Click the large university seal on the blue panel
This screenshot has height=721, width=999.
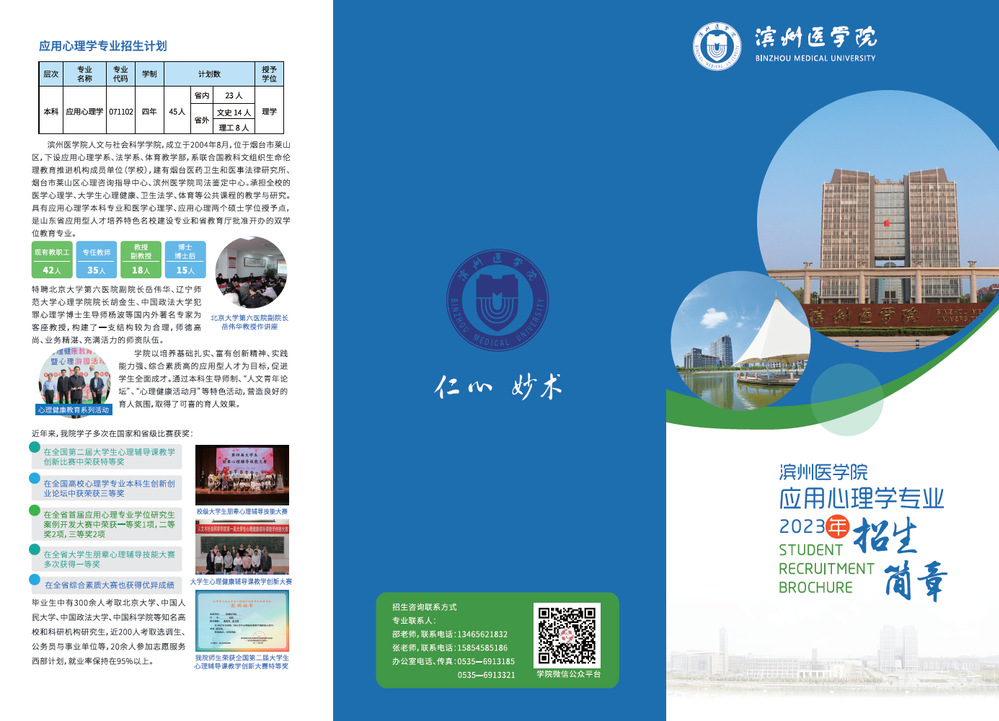click(x=498, y=300)
